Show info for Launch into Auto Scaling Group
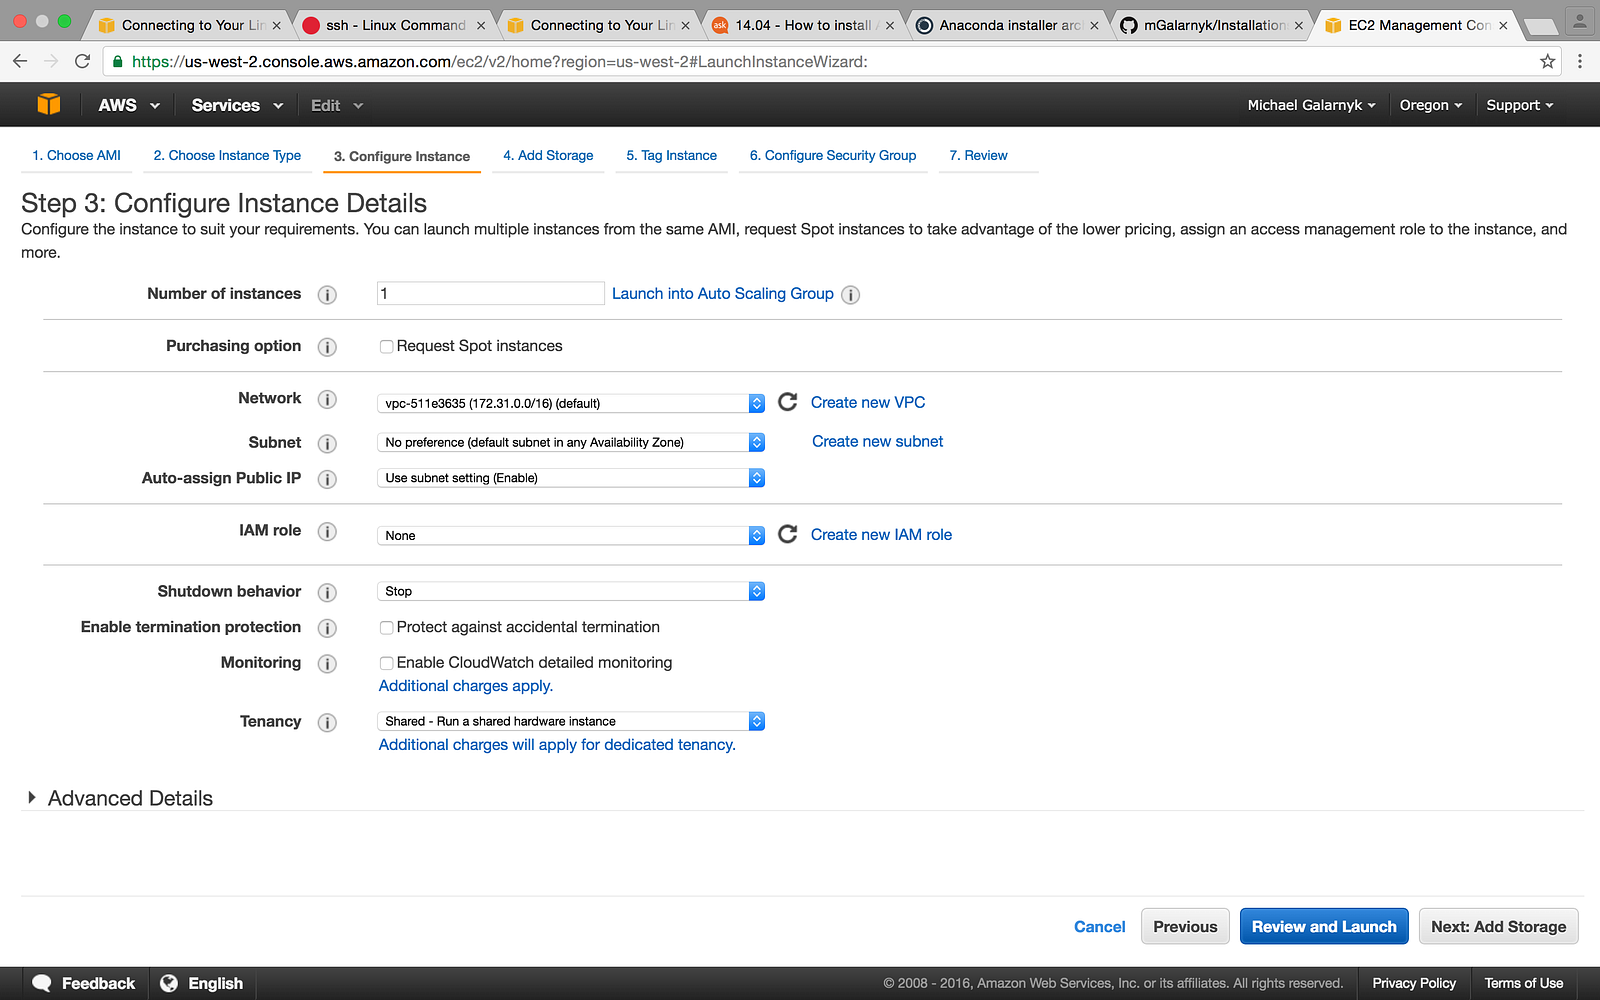 [851, 295]
